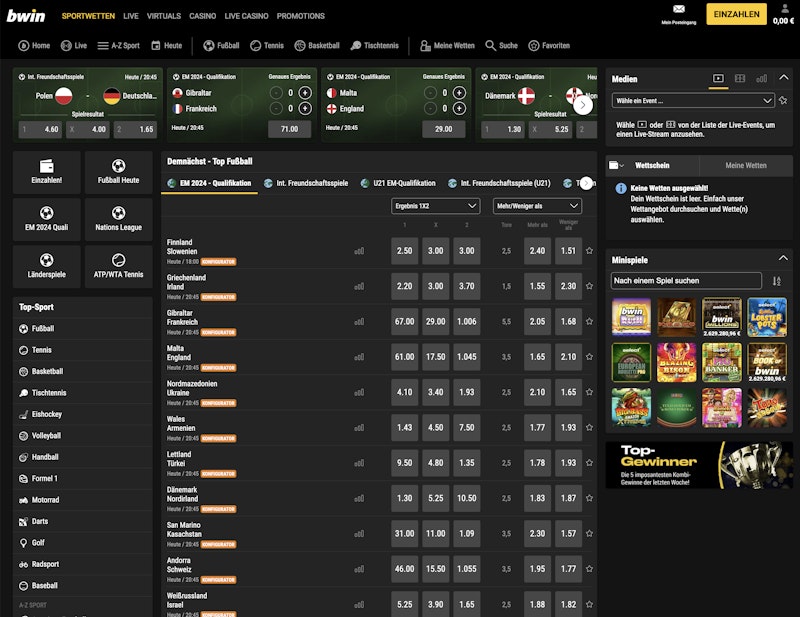Open the Meine Wetten tab in betslip
Viewport: 800px width, 617px height.
[x=745, y=165]
